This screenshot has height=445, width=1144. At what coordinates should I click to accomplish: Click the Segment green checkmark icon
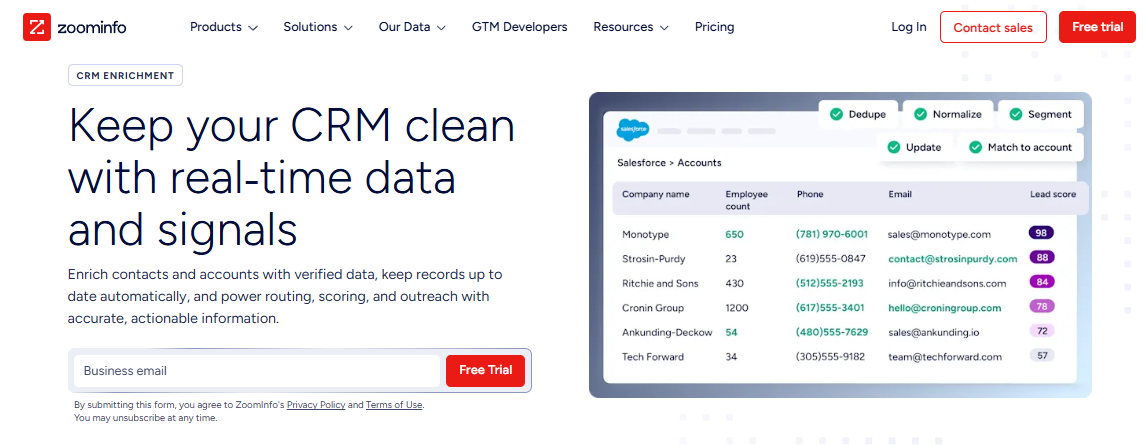point(1015,115)
